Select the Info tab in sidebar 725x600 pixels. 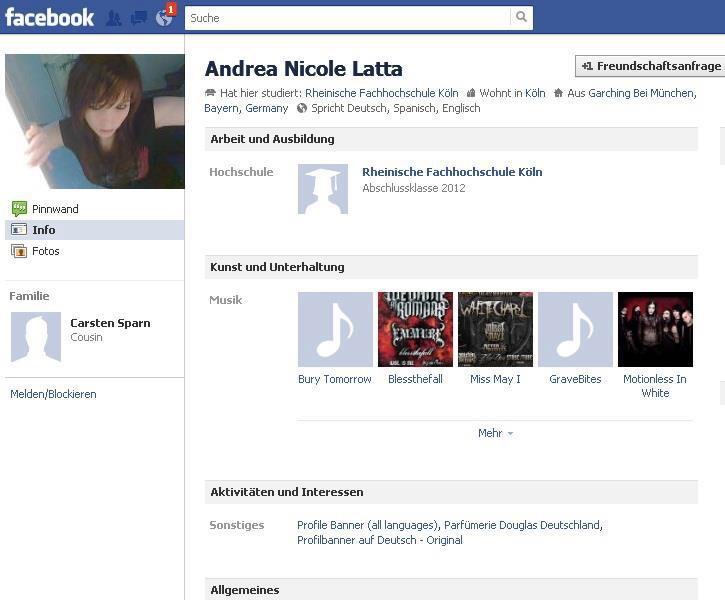94,230
